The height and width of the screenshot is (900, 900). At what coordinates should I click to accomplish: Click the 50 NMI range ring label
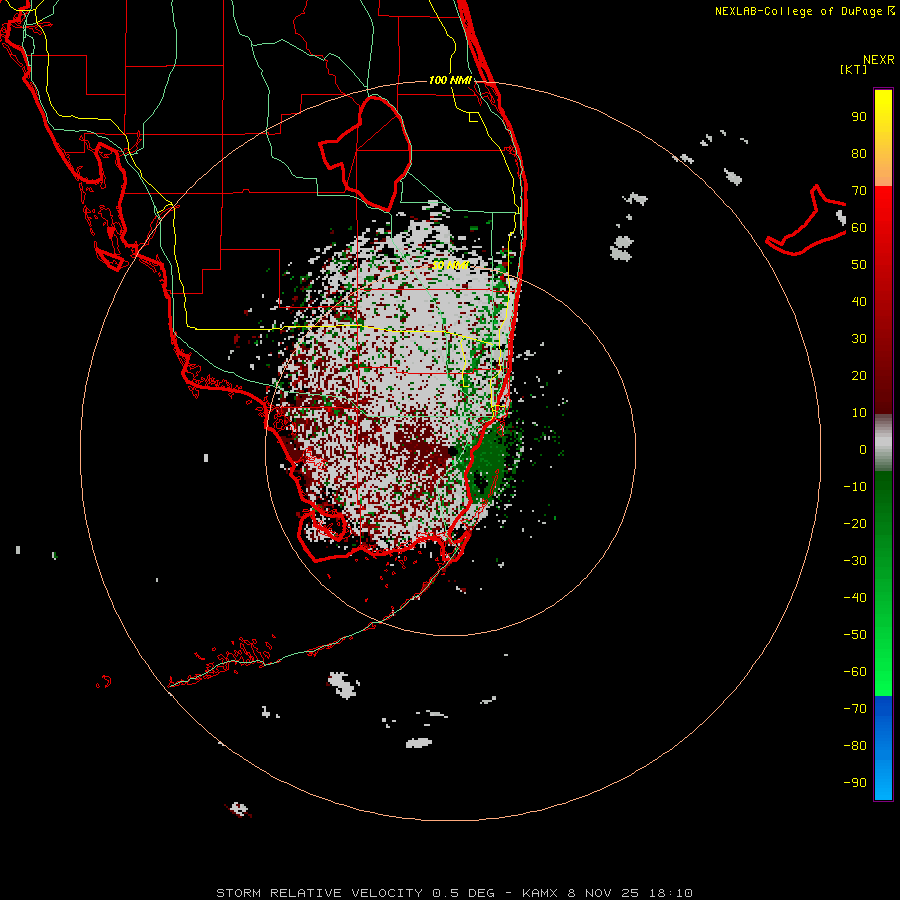point(450,265)
